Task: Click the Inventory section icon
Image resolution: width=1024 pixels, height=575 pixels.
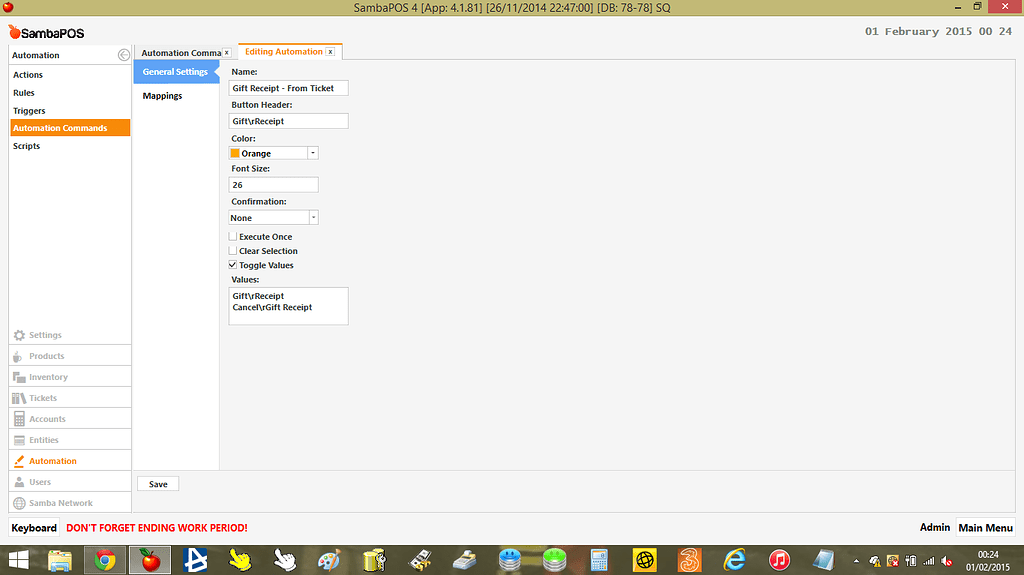Action: [x=20, y=377]
